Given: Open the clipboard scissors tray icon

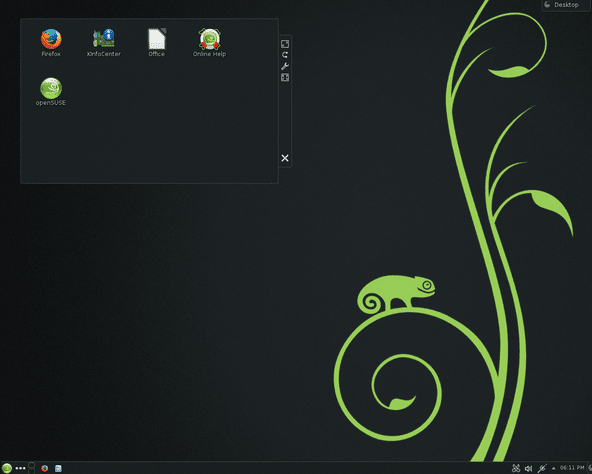Looking at the screenshot, I should click(516, 468).
